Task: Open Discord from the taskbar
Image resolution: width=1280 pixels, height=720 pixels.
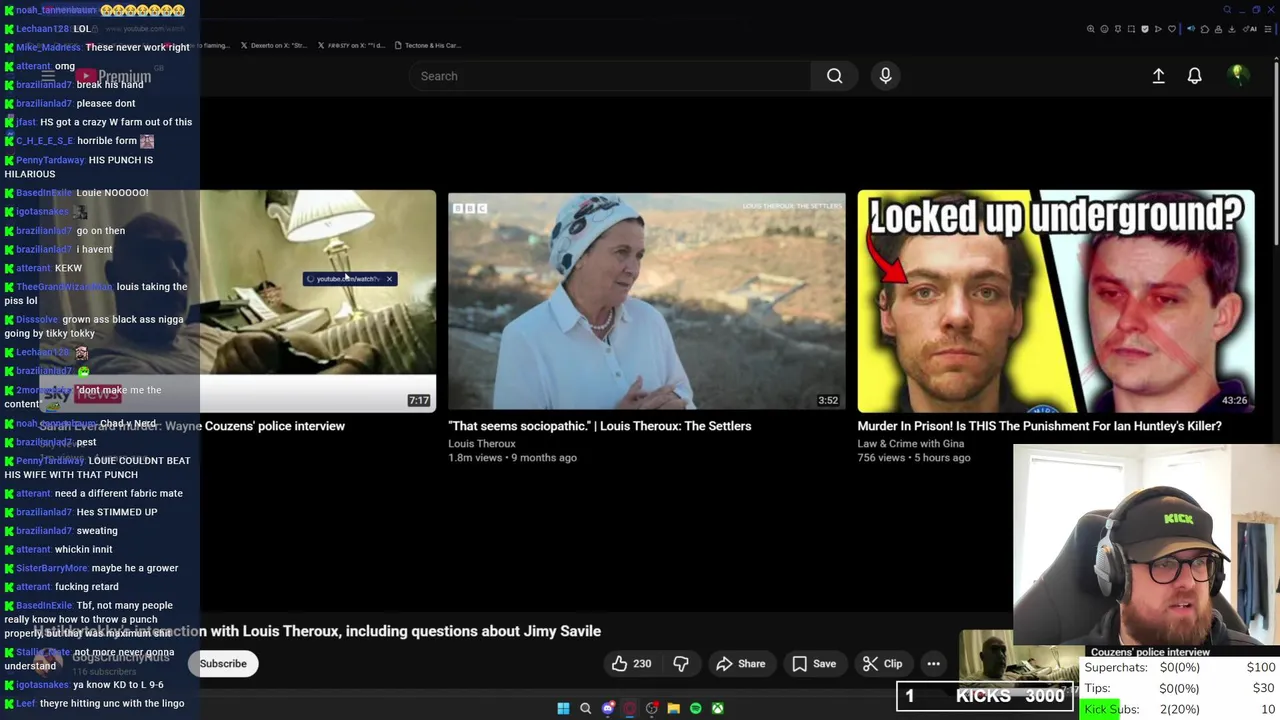Action: pyautogui.click(x=607, y=708)
